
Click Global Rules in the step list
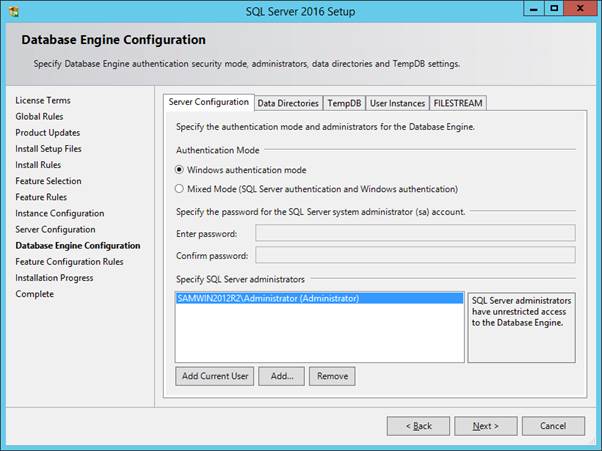pos(39,116)
